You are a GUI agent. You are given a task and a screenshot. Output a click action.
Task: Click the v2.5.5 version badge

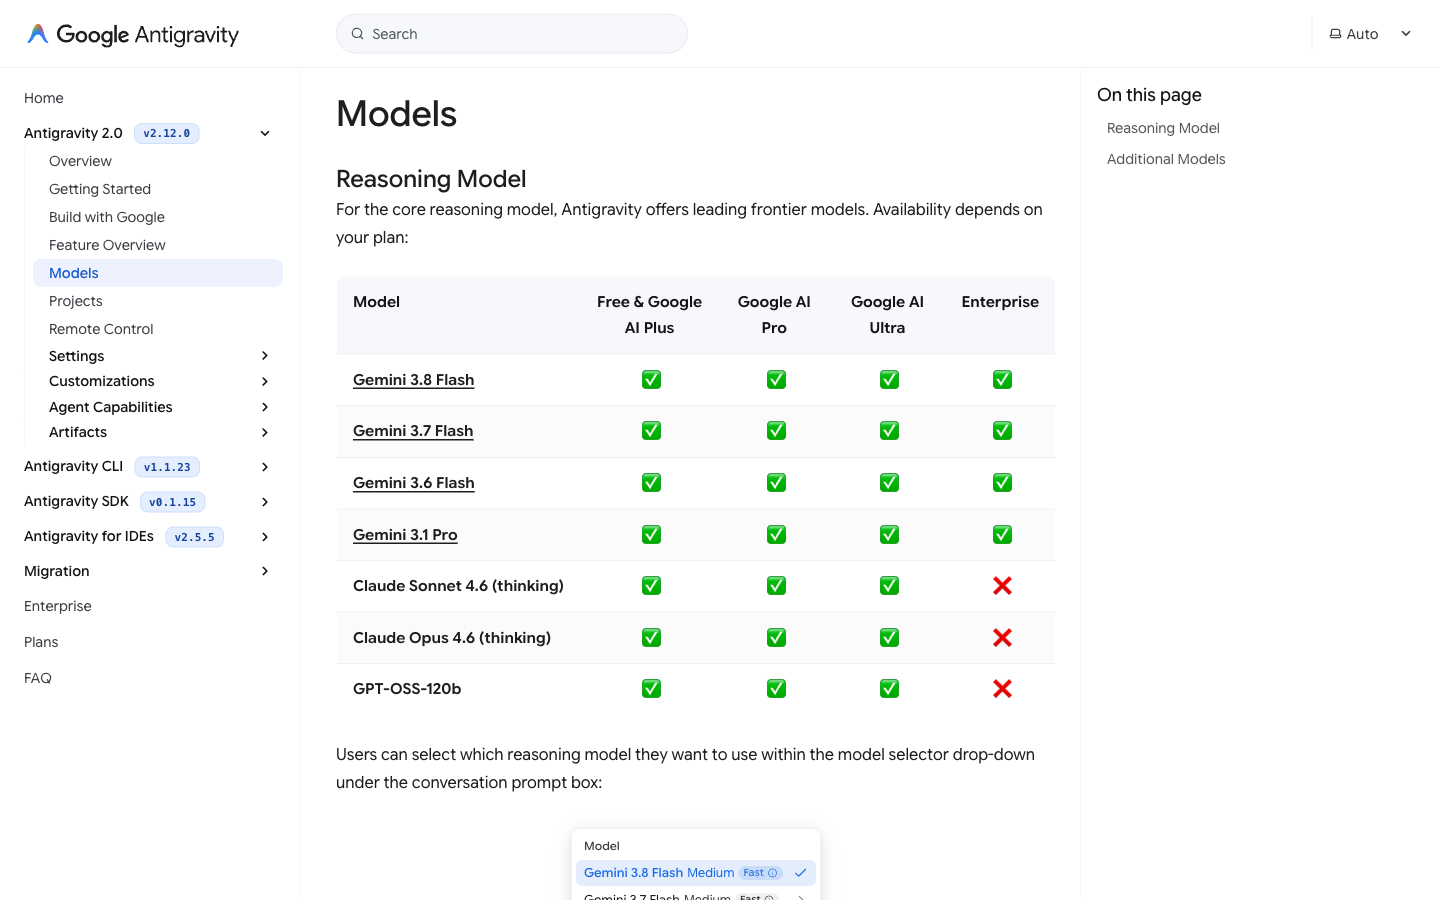[194, 537]
